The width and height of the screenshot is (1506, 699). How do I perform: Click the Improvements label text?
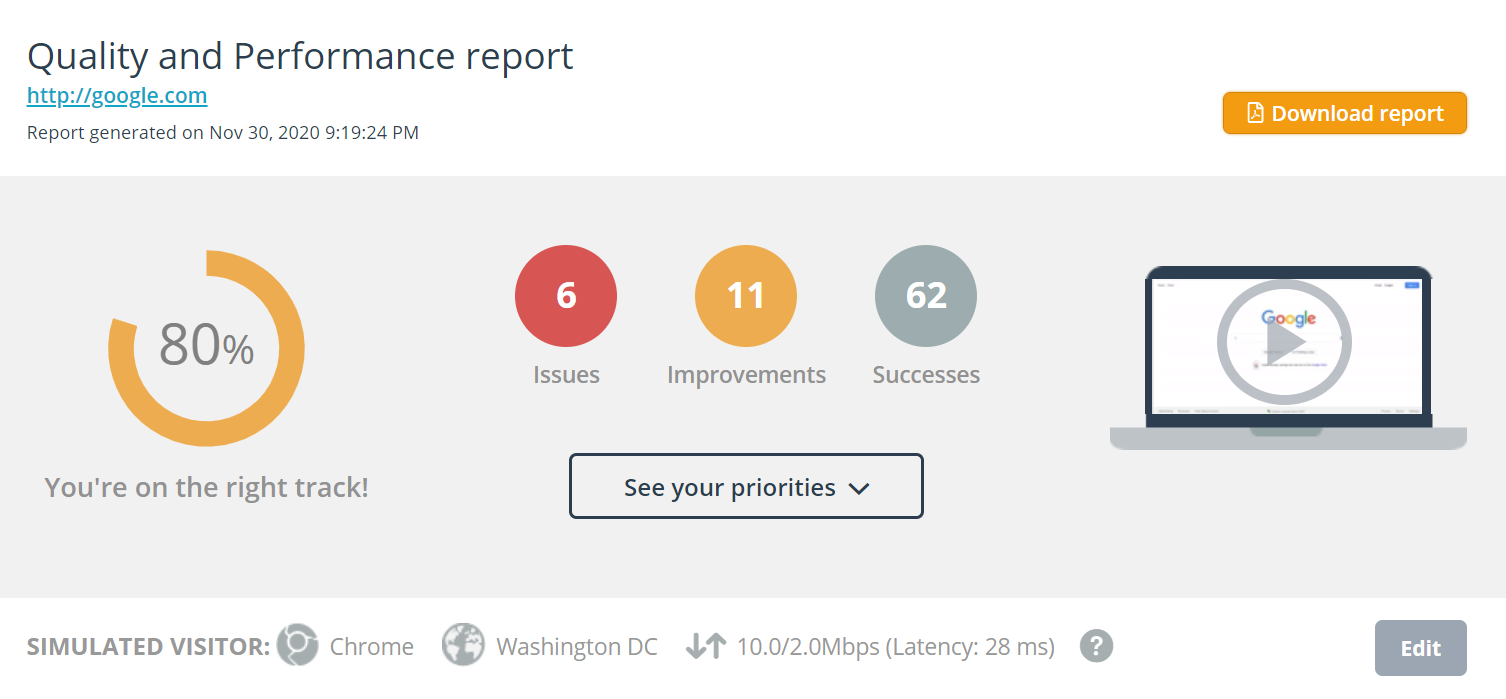pos(746,375)
